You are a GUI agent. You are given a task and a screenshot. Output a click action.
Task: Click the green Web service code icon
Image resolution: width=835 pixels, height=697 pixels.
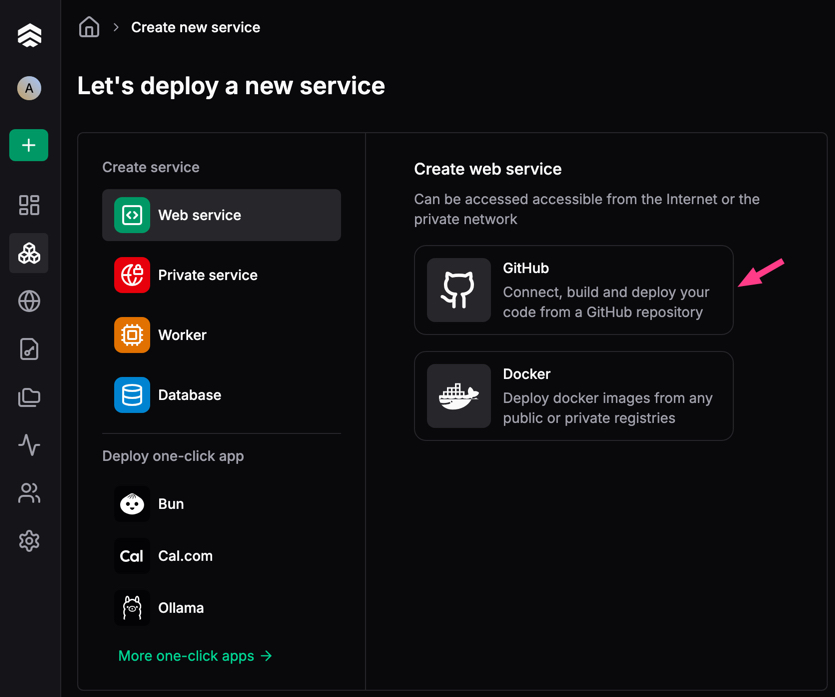pyautogui.click(x=132, y=215)
